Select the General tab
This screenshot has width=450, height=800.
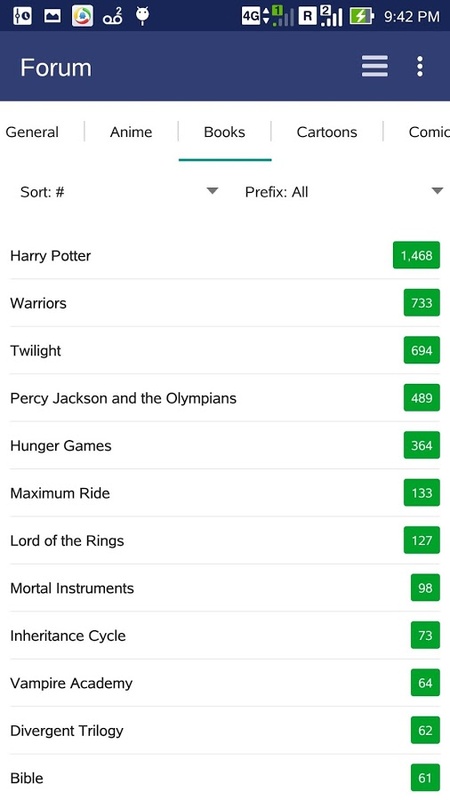point(32,132)
